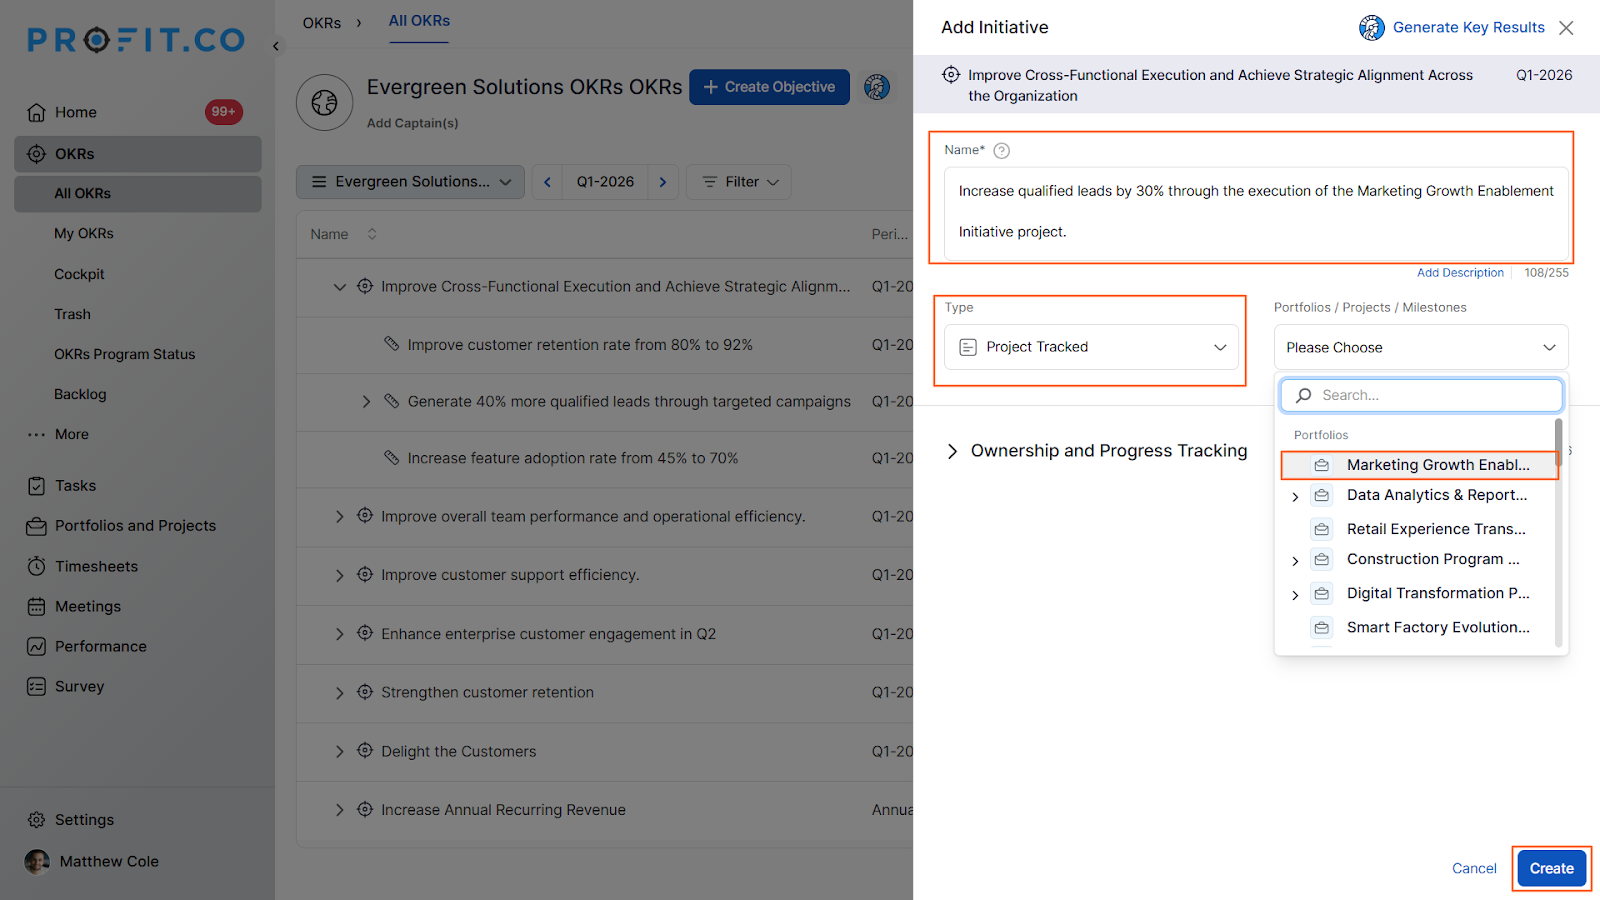The image size is (1600, 900).
Task: Collapse the Improve Cross-Functional Execution objective
Action: click(339, 287)
